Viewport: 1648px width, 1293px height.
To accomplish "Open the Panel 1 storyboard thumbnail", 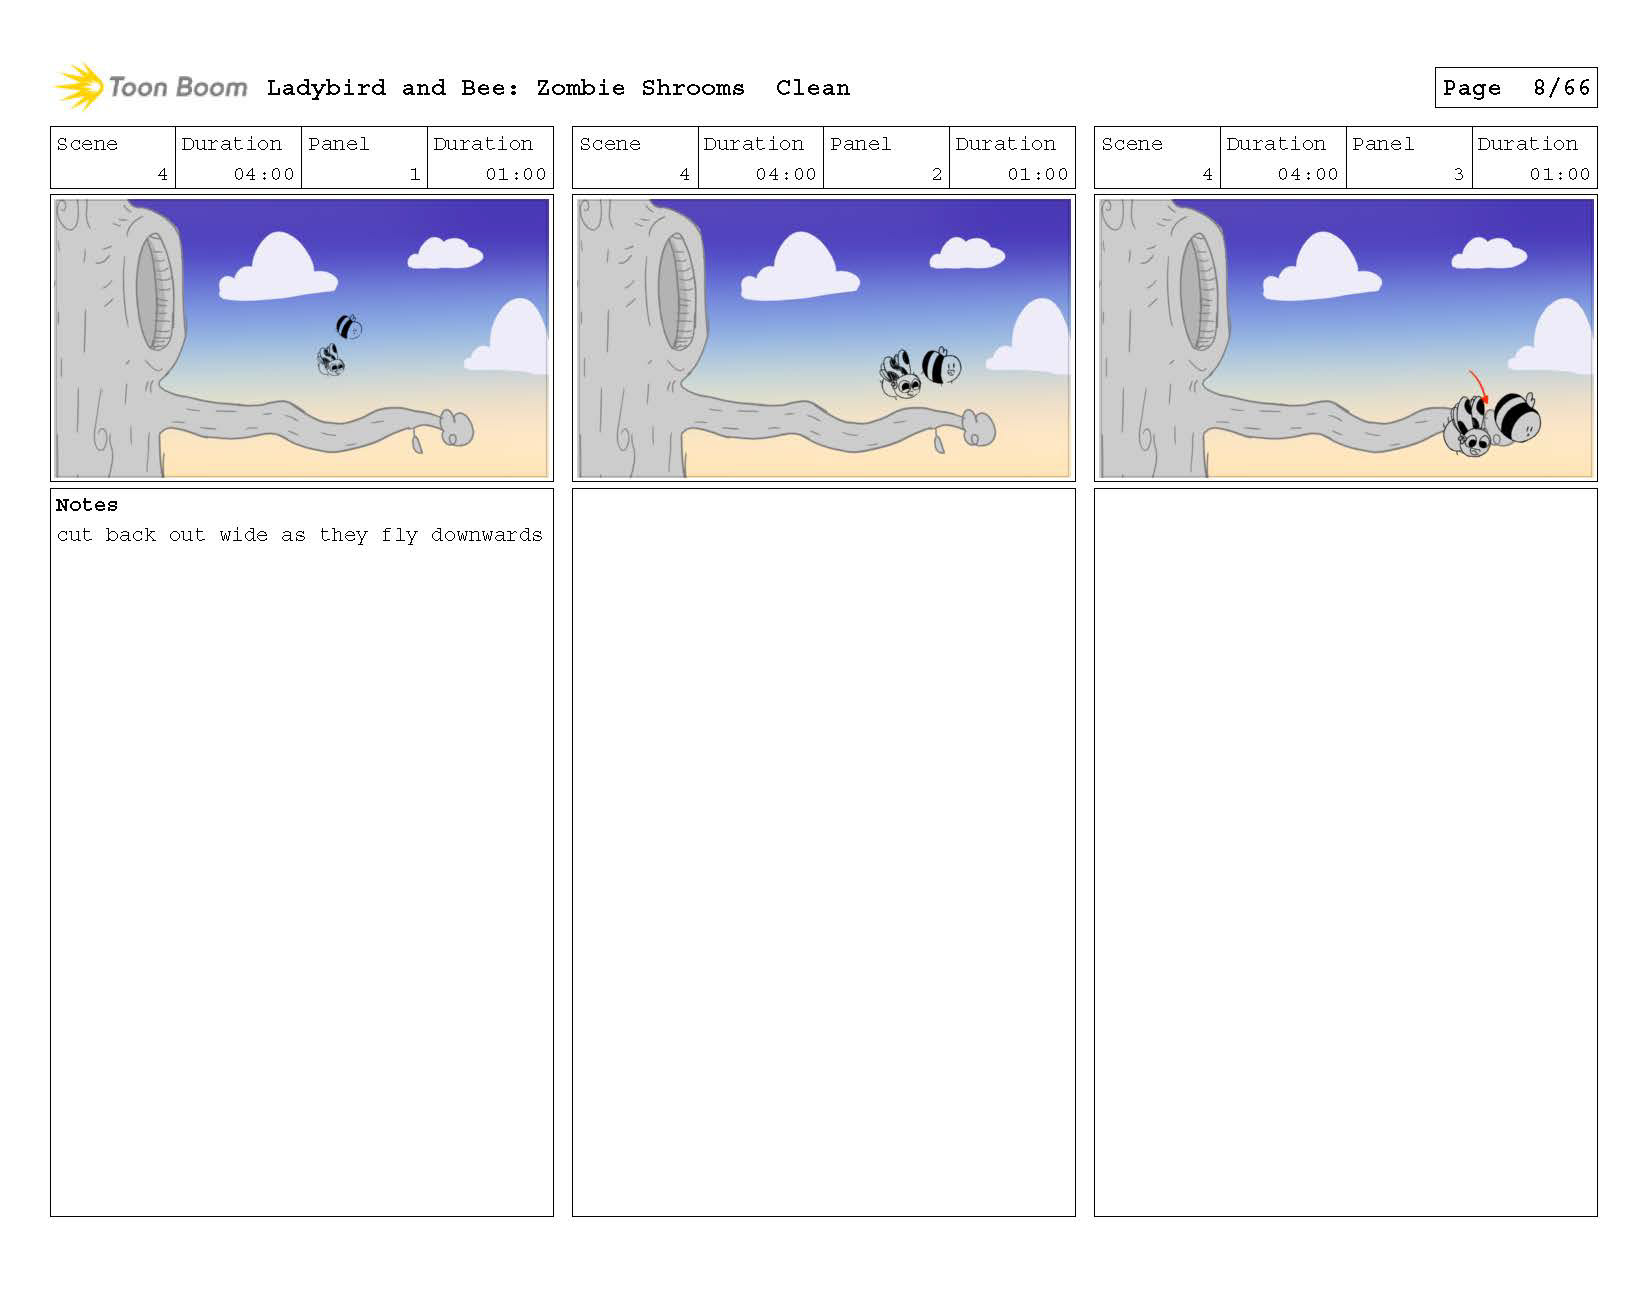I will (x=302, y=338).
